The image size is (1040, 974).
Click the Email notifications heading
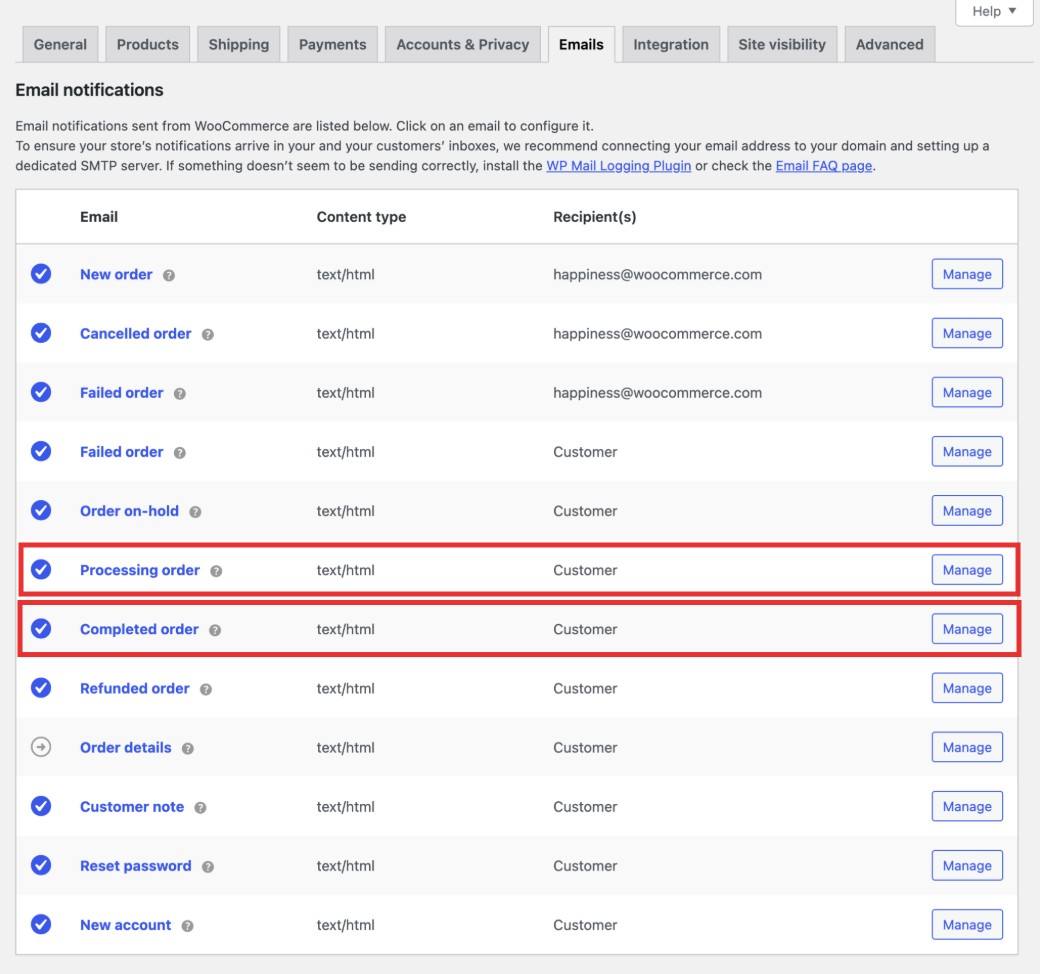[x=90, y=90]
